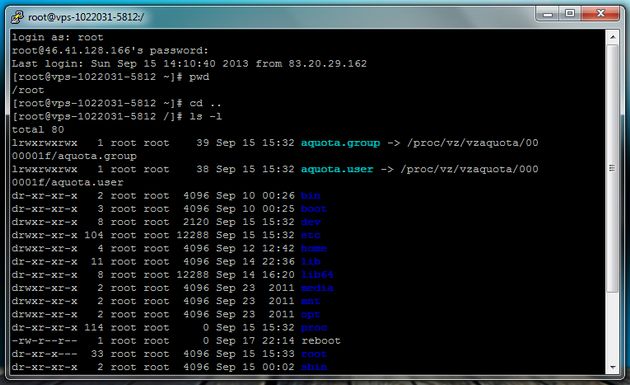Click the aquota.user symlink name

(x=337, y=169)
